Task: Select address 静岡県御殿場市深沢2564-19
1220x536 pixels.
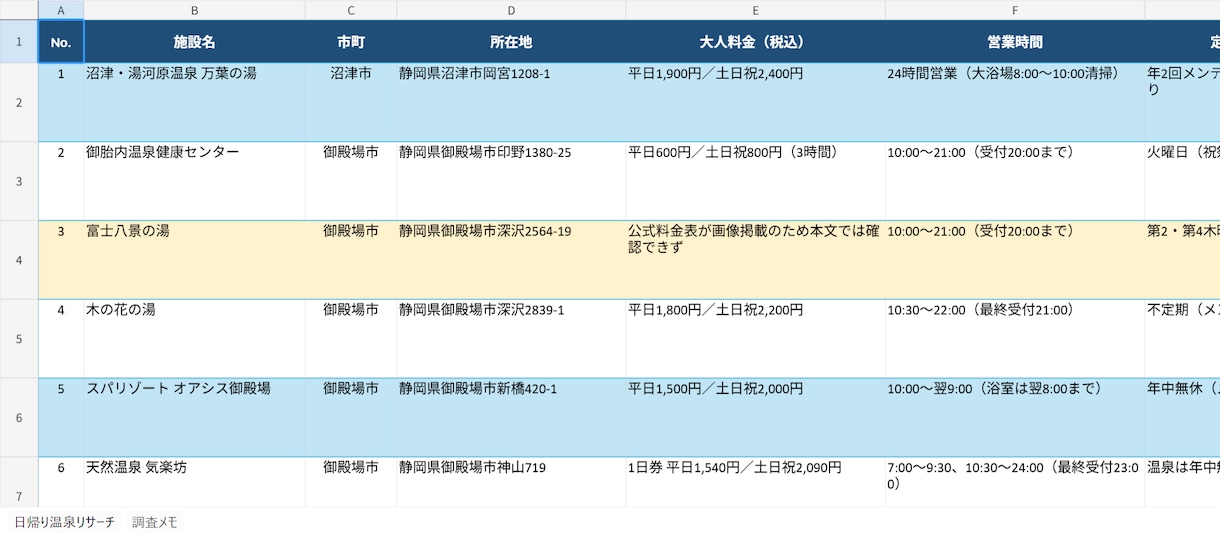Action: (x=511, y=260)
